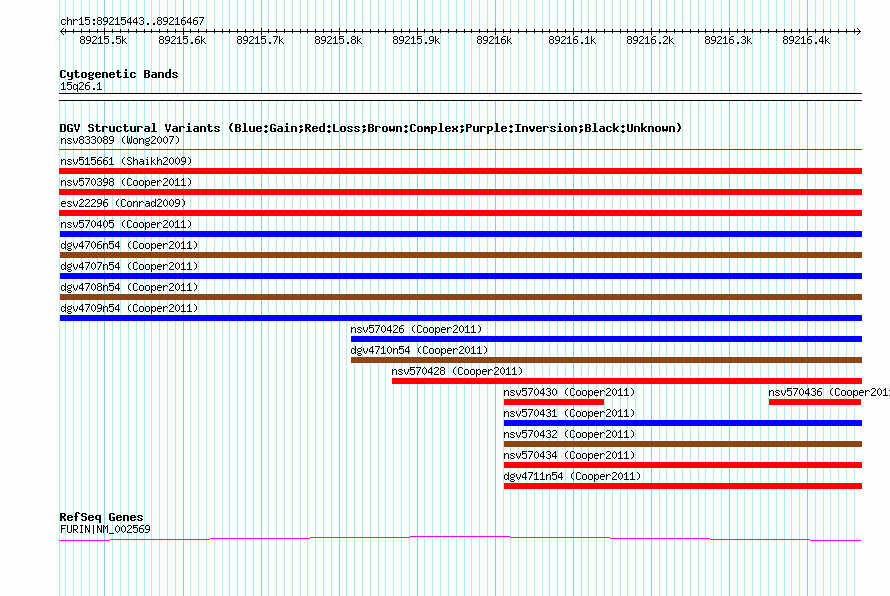Viewport: 890px width, 596px height.
Task: Open the nsv570398 (Cooper2011) variant label
Action: (126, 182)
